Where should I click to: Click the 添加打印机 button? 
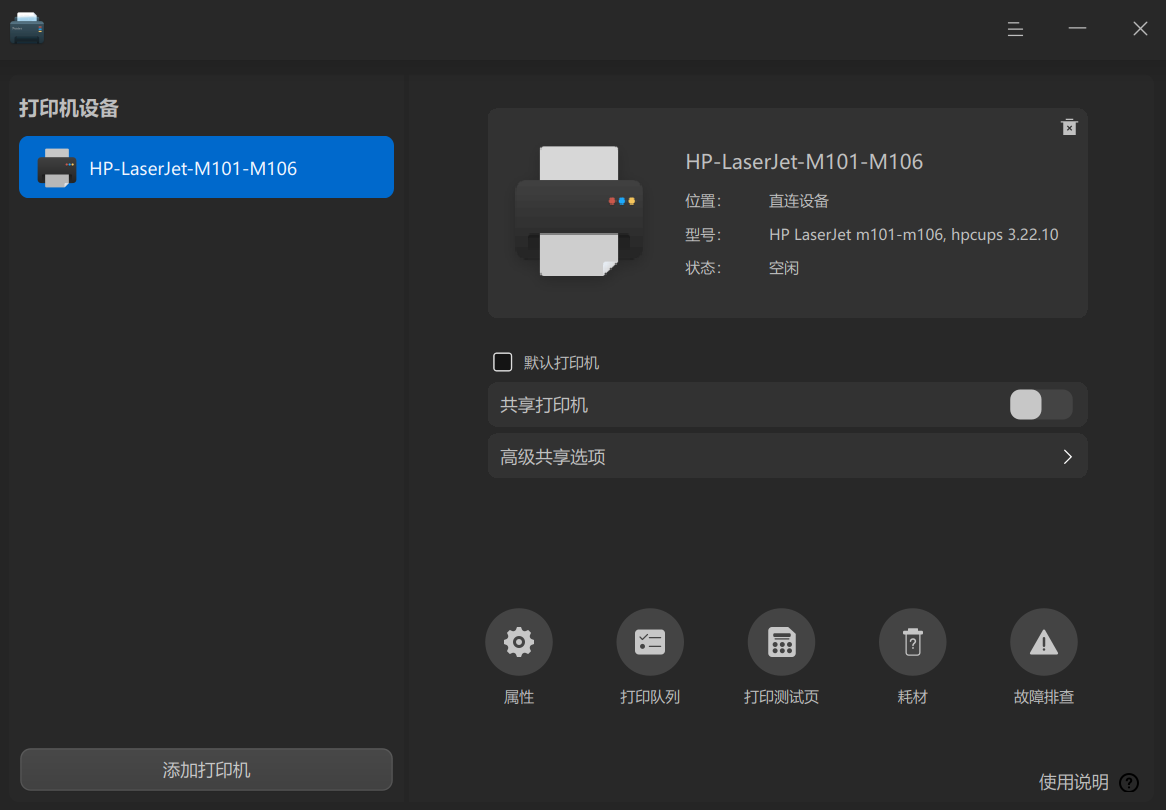coord(206,769)
